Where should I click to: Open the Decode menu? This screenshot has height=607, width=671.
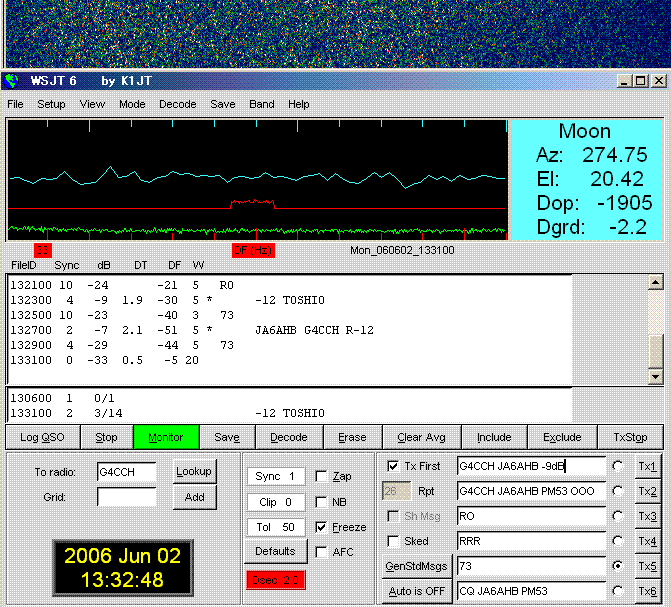pyautogui.click(x=178, y=104)
